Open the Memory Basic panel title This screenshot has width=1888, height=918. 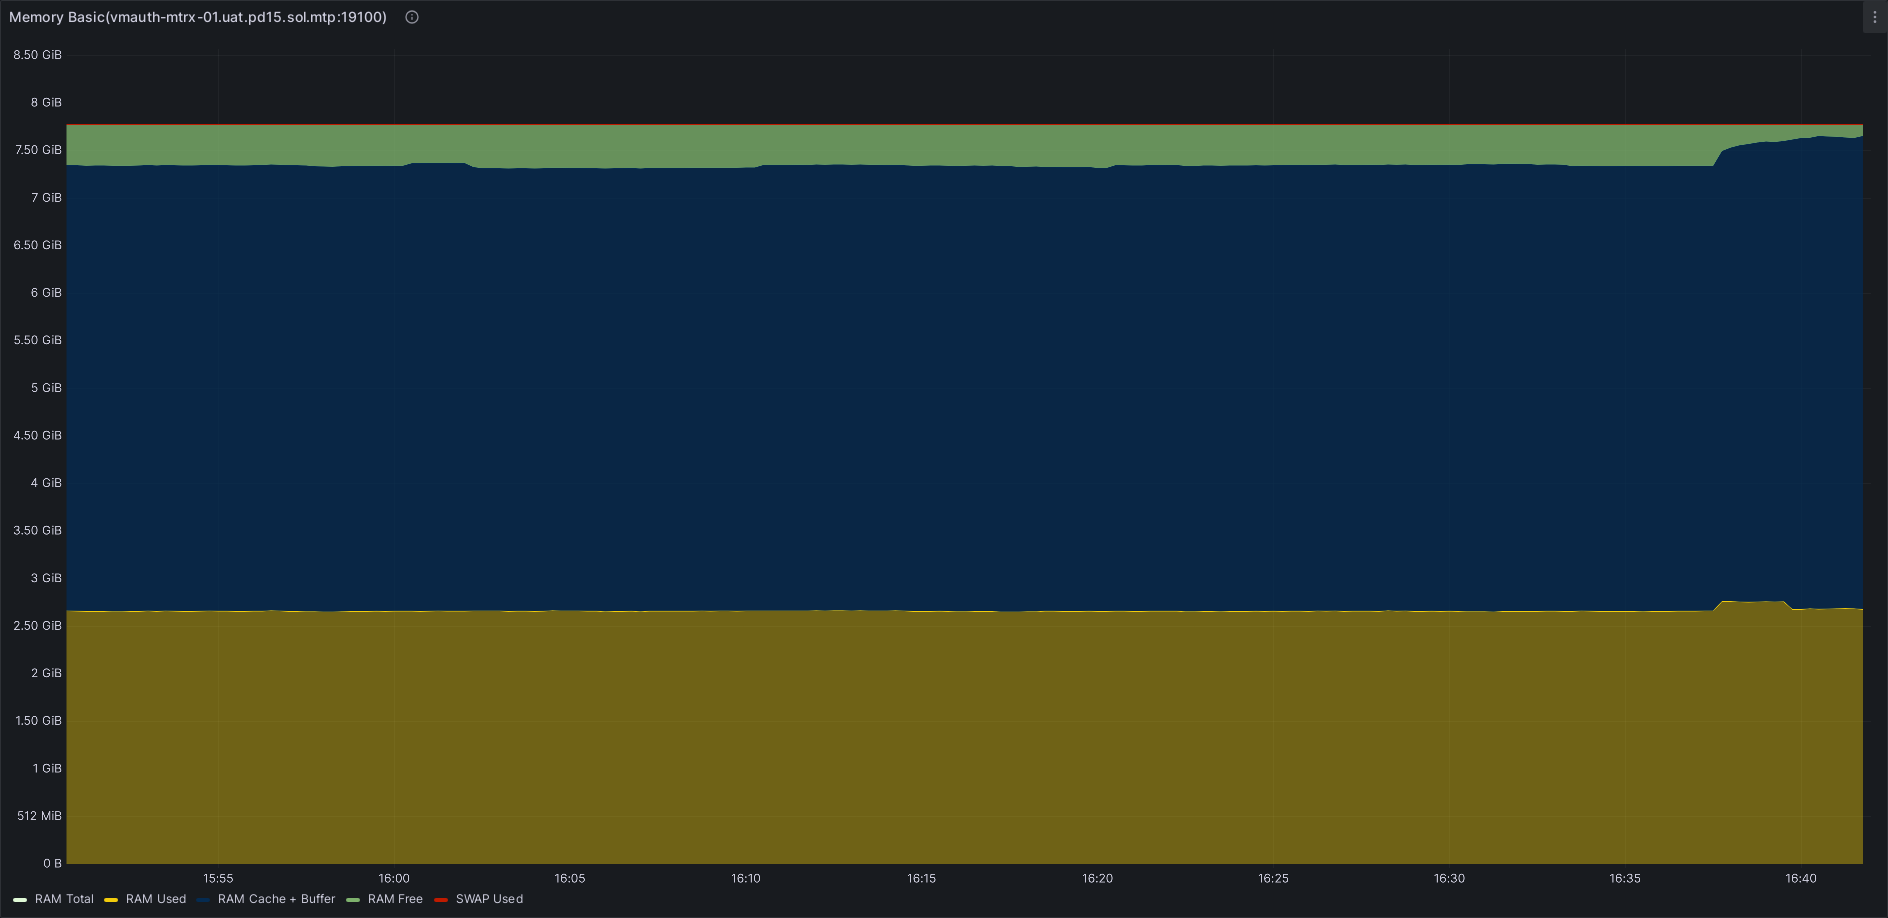pos(198,17)
